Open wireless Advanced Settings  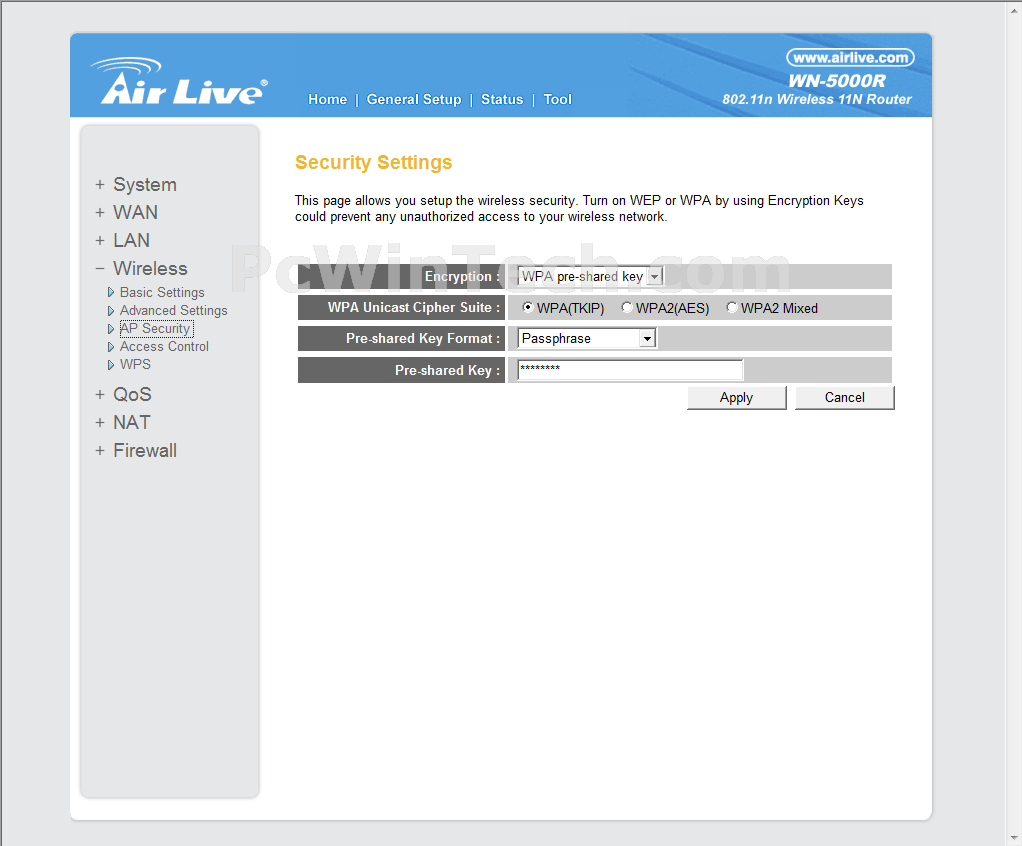click(x=173, y=310)
